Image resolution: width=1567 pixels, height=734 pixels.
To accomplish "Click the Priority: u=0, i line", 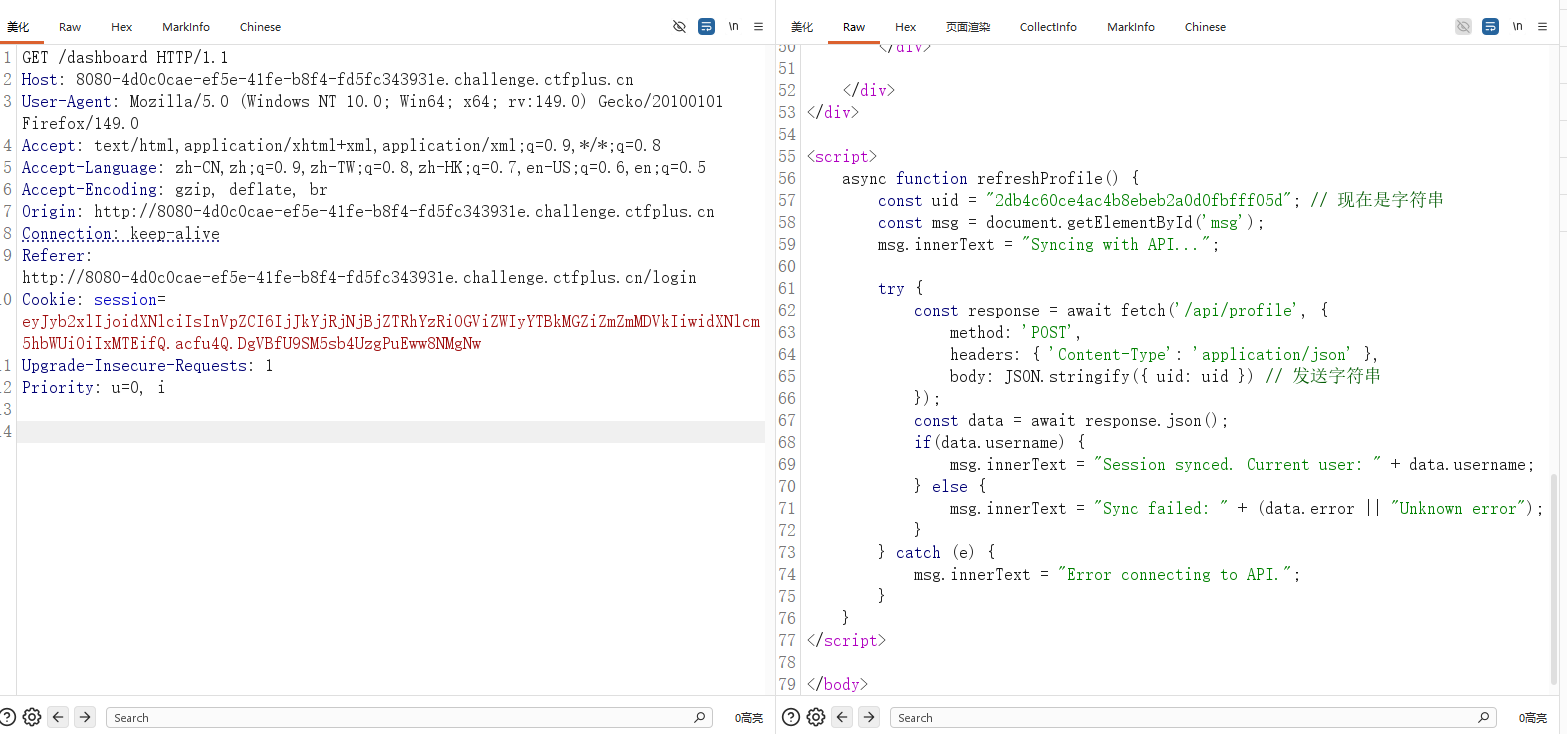I will 94,388.
